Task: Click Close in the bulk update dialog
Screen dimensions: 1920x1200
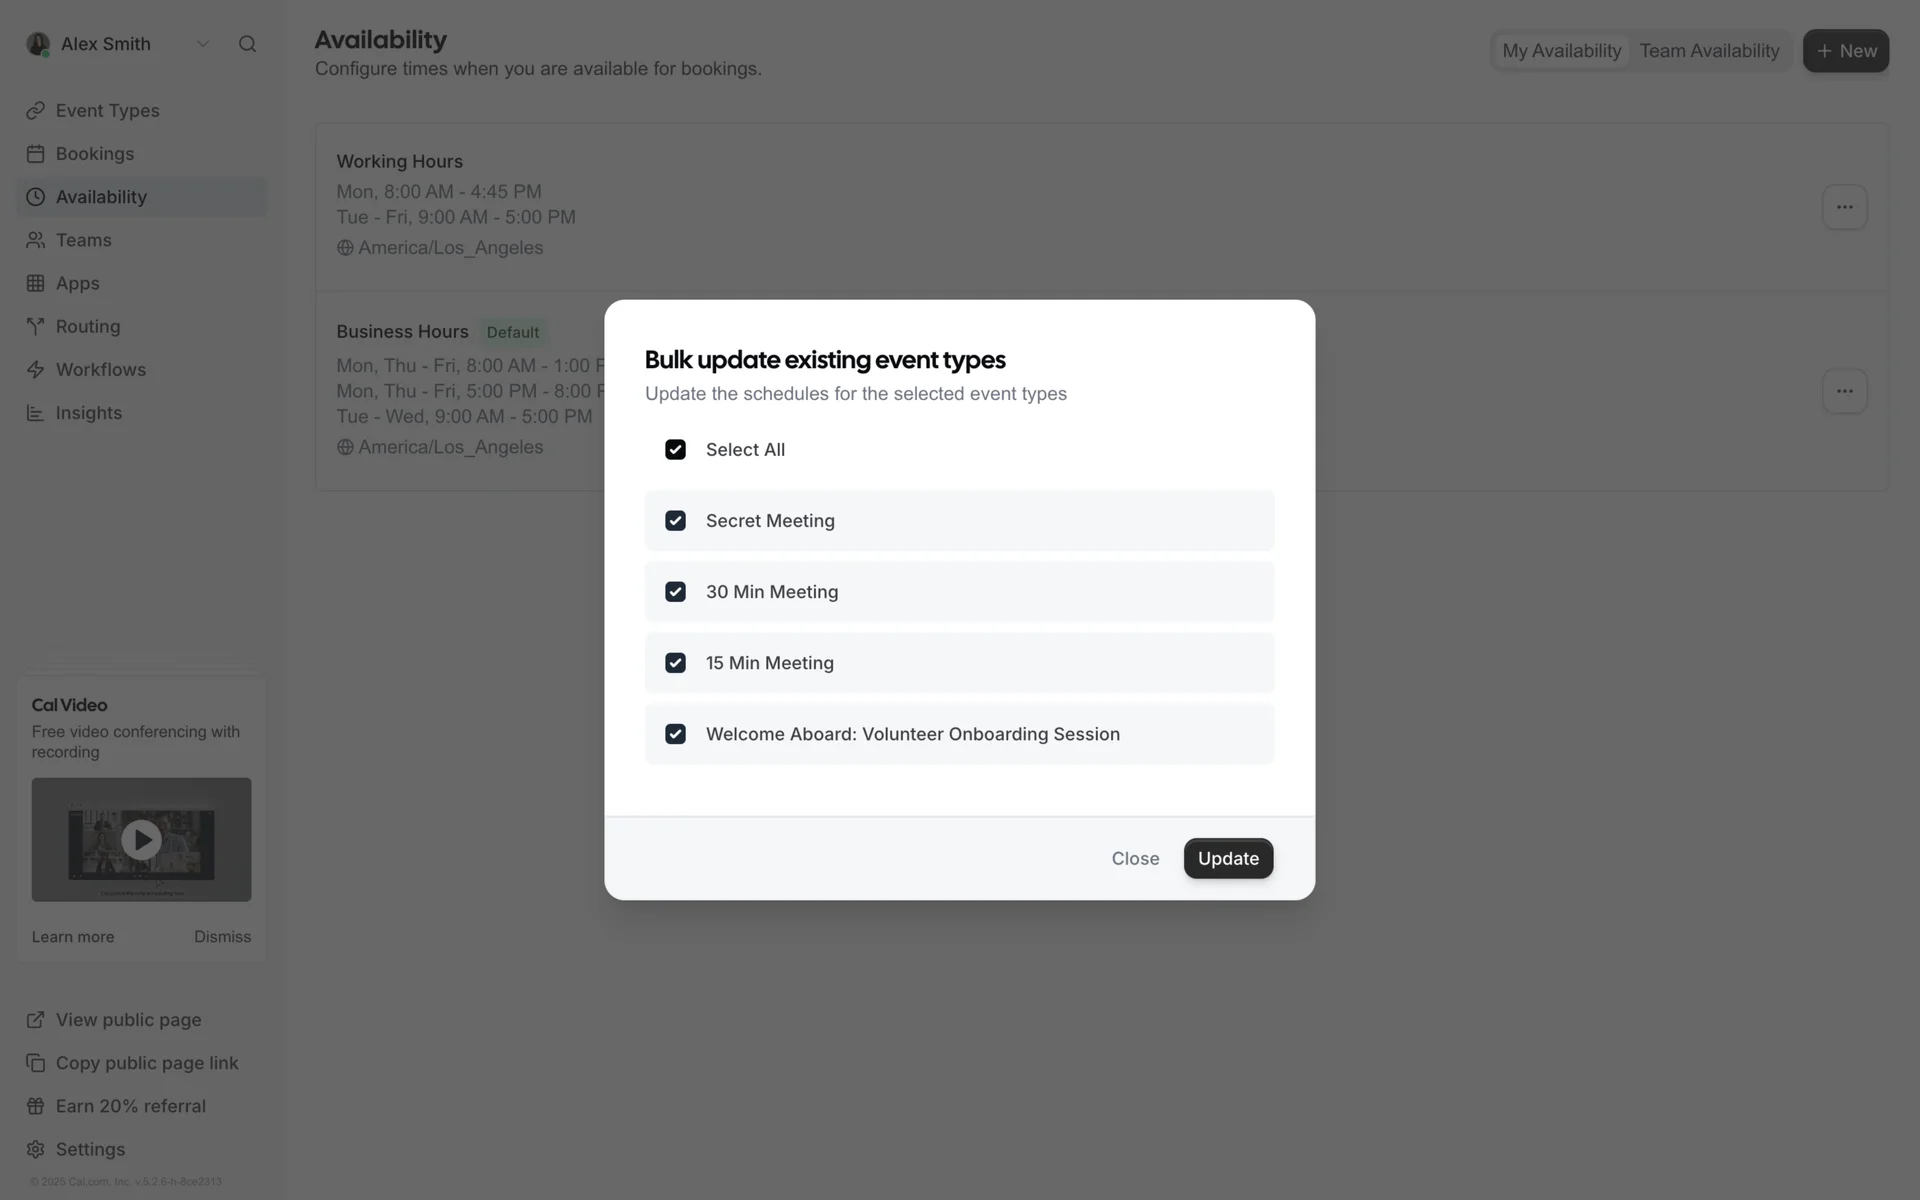Action: tap(1135, 858)
